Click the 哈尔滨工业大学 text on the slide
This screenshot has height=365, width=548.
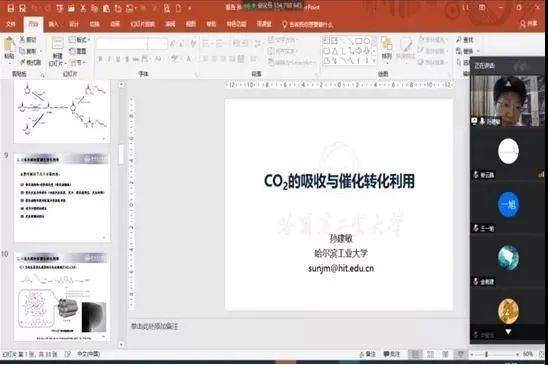point(341,253)
